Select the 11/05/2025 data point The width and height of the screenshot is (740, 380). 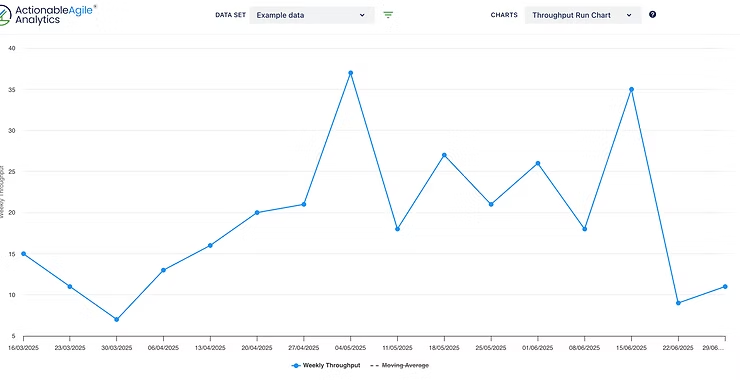(397, 229)
